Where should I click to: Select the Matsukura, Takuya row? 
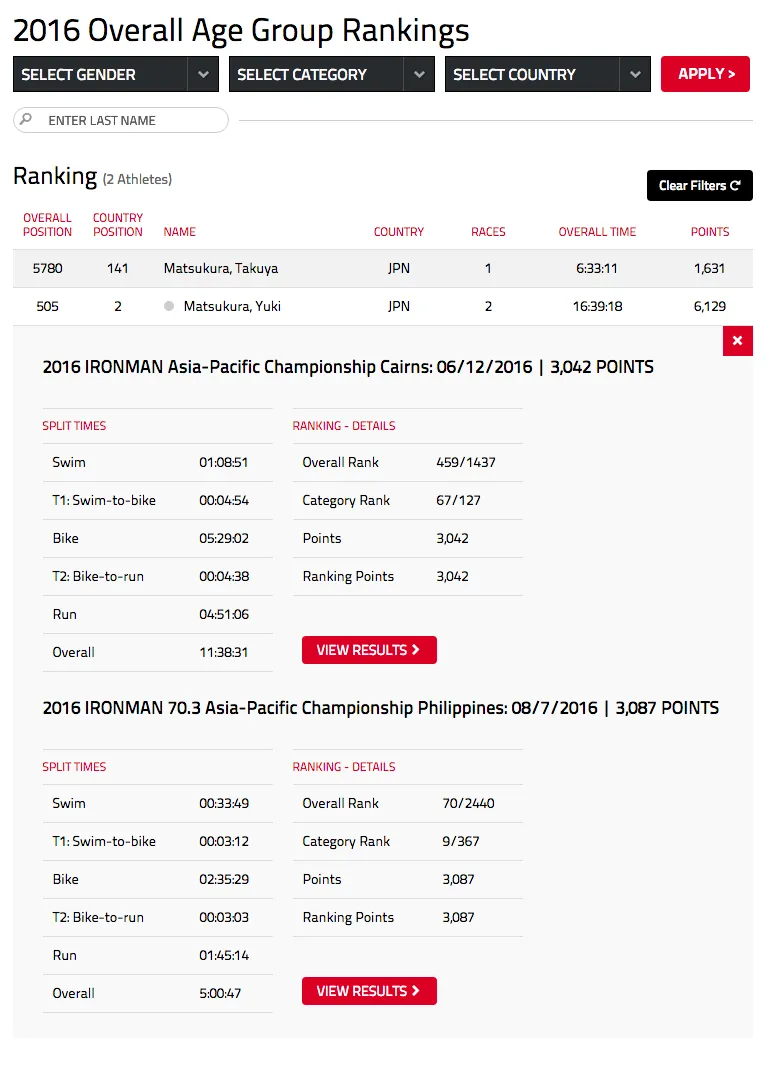221,269
